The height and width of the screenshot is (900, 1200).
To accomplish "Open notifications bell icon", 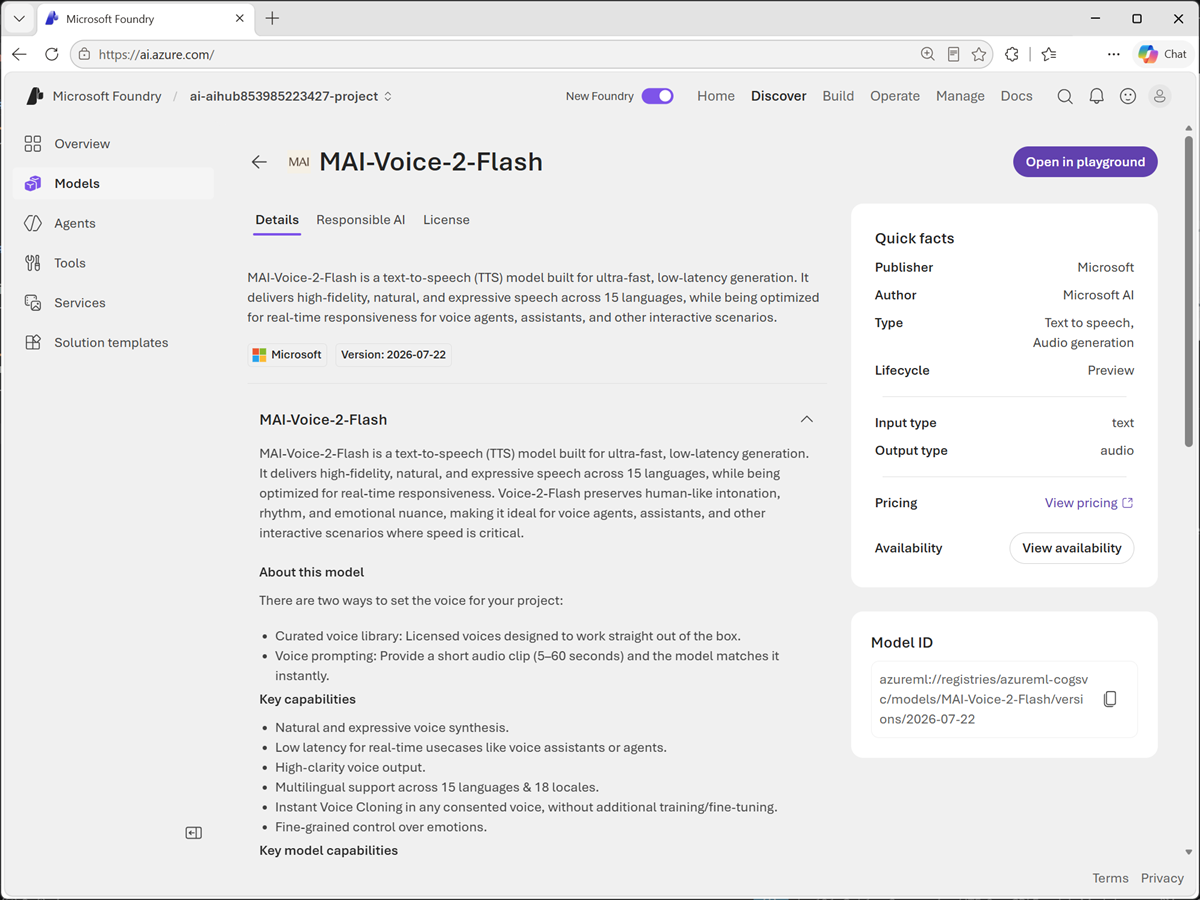I will 1097,96.
